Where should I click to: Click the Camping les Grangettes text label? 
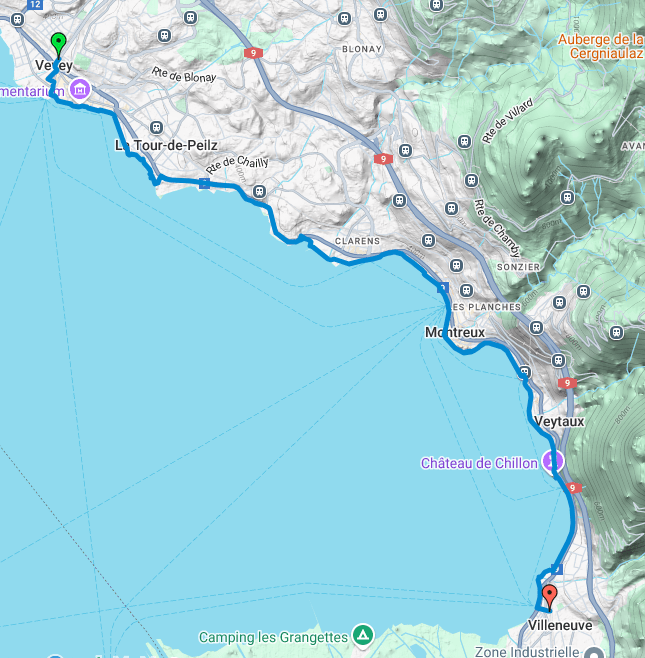pyautogui.click(x=273, y=637)
